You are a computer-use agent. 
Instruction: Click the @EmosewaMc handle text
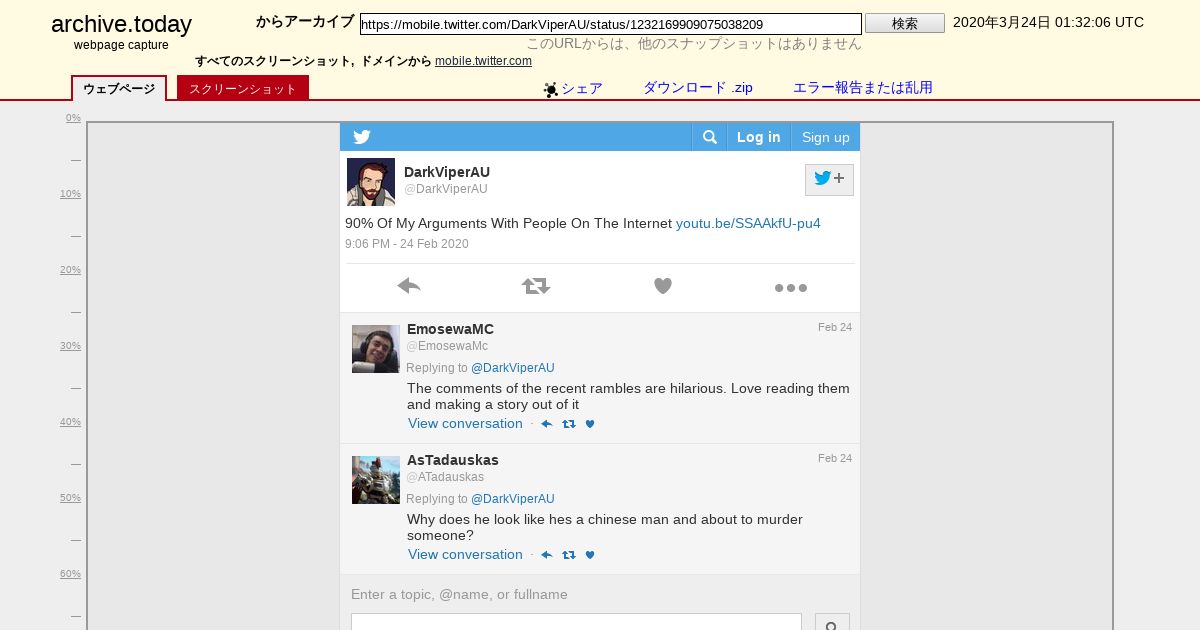click(x=447, y=346)
